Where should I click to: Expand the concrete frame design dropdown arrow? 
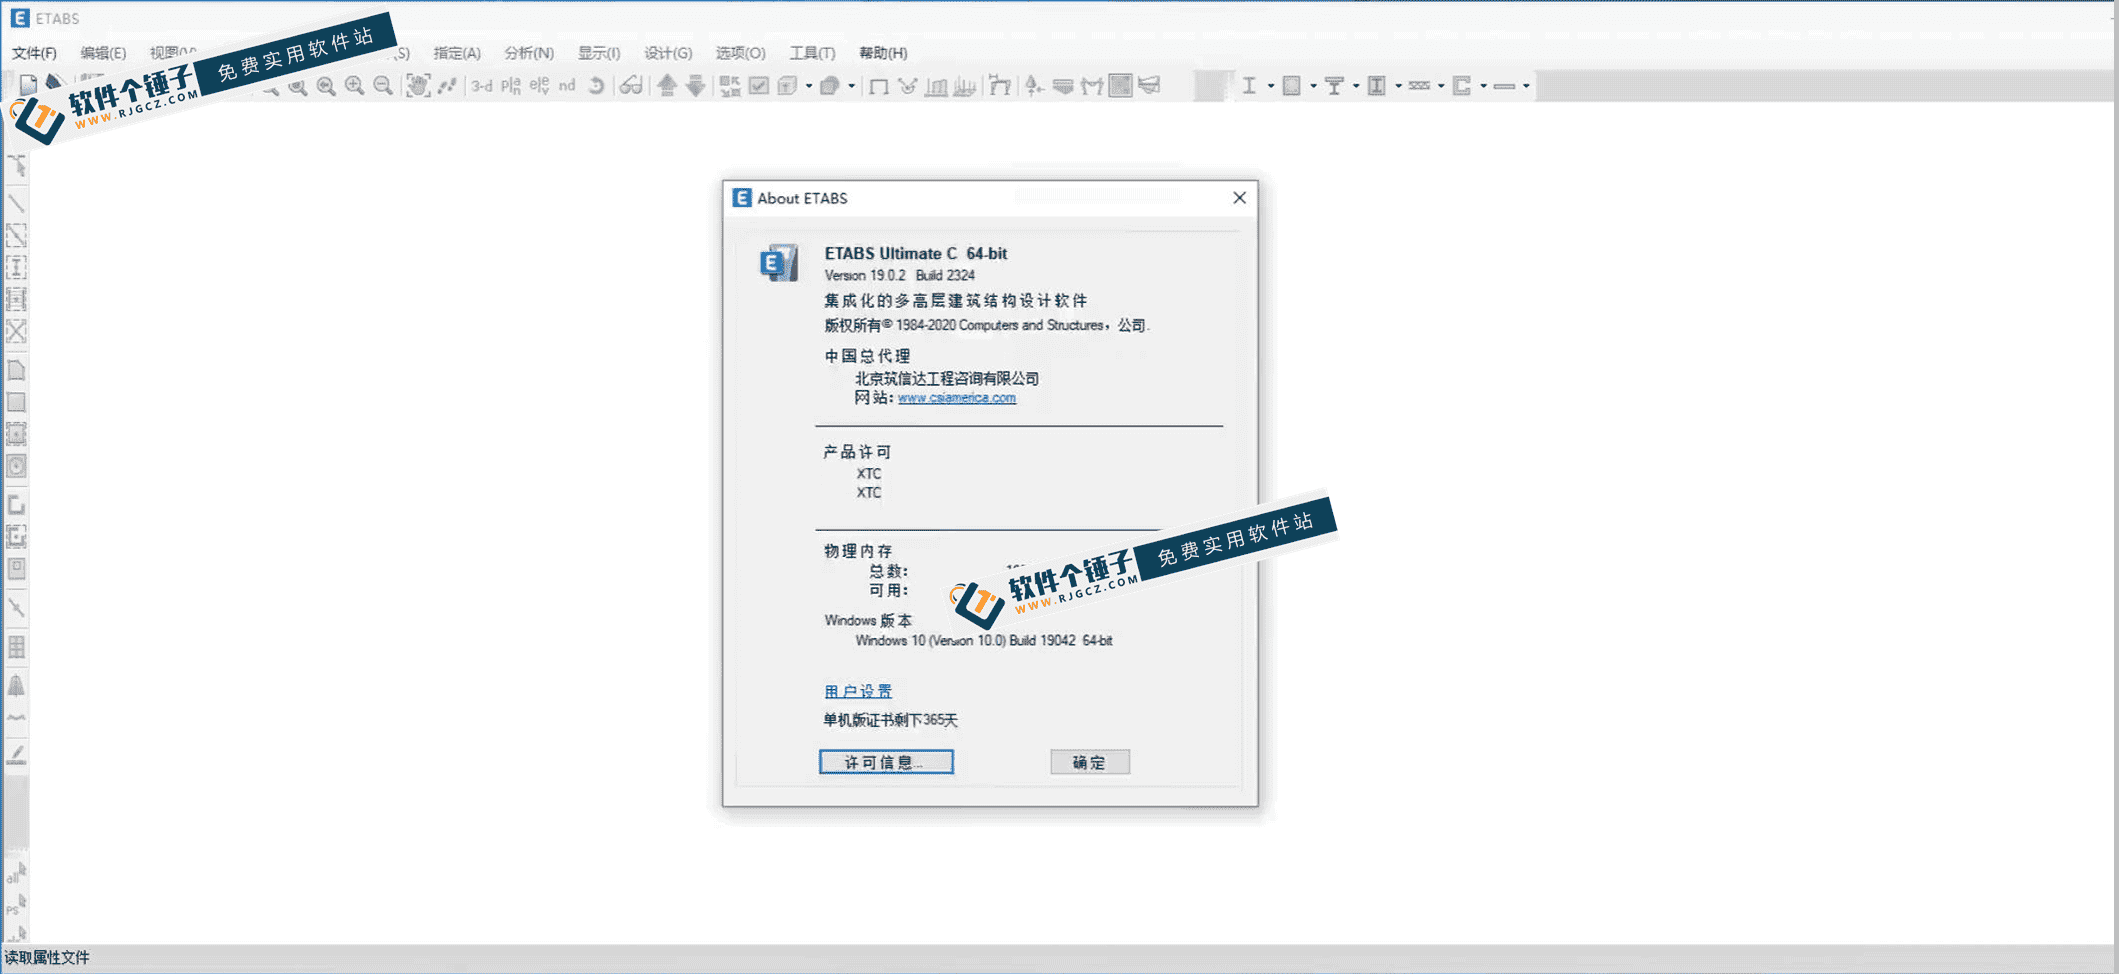(1313, 86)
